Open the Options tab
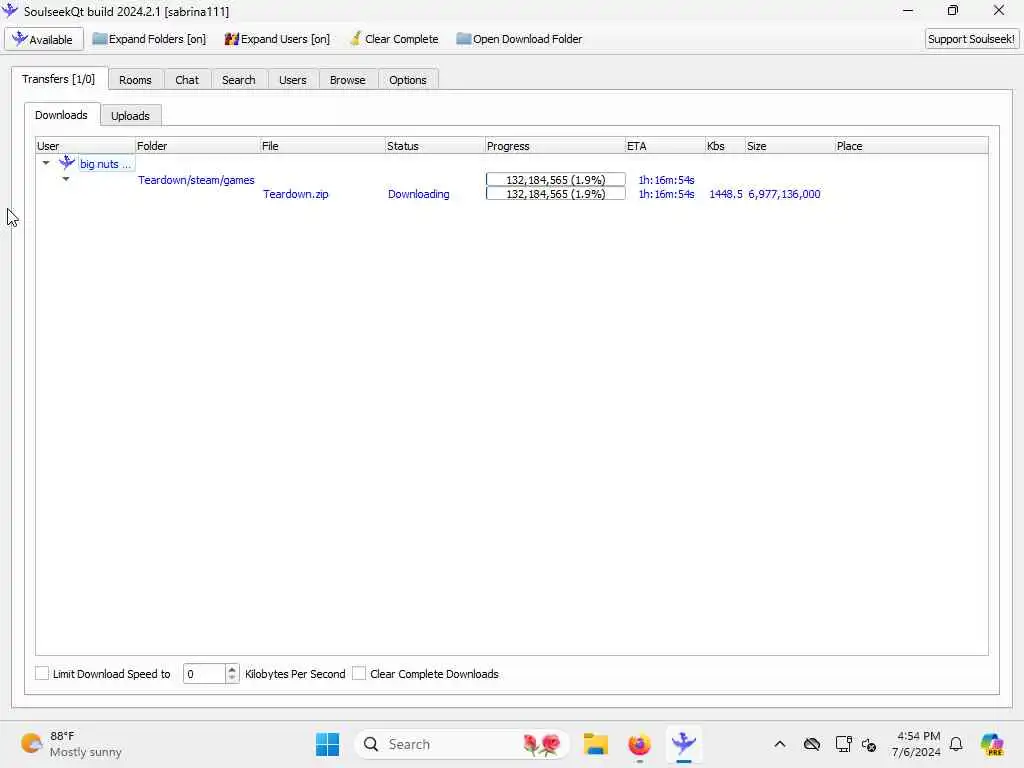1024x768 pixels. (x=408, y=80)
